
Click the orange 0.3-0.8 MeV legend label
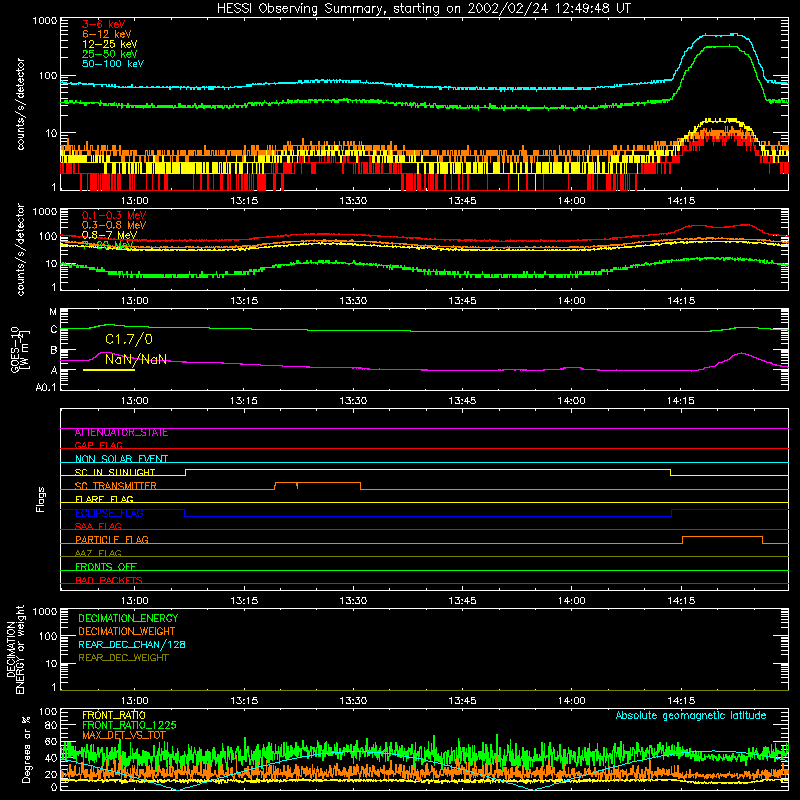click(114, 225)
